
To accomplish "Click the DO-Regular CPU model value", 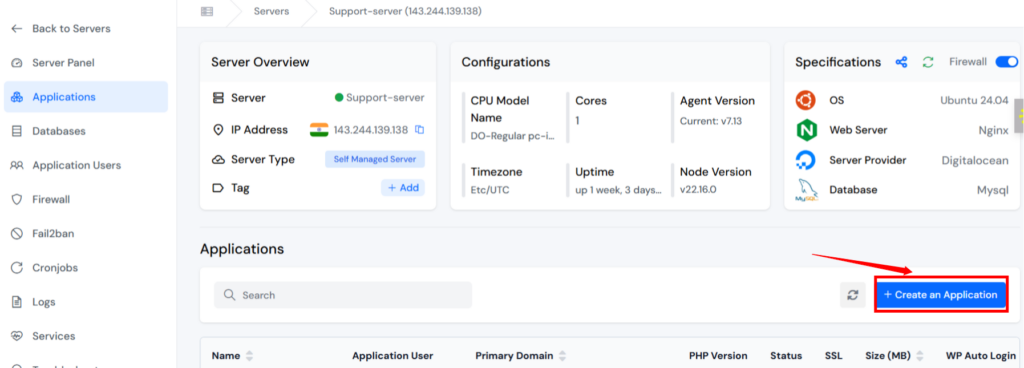I will tap(513, 137).
